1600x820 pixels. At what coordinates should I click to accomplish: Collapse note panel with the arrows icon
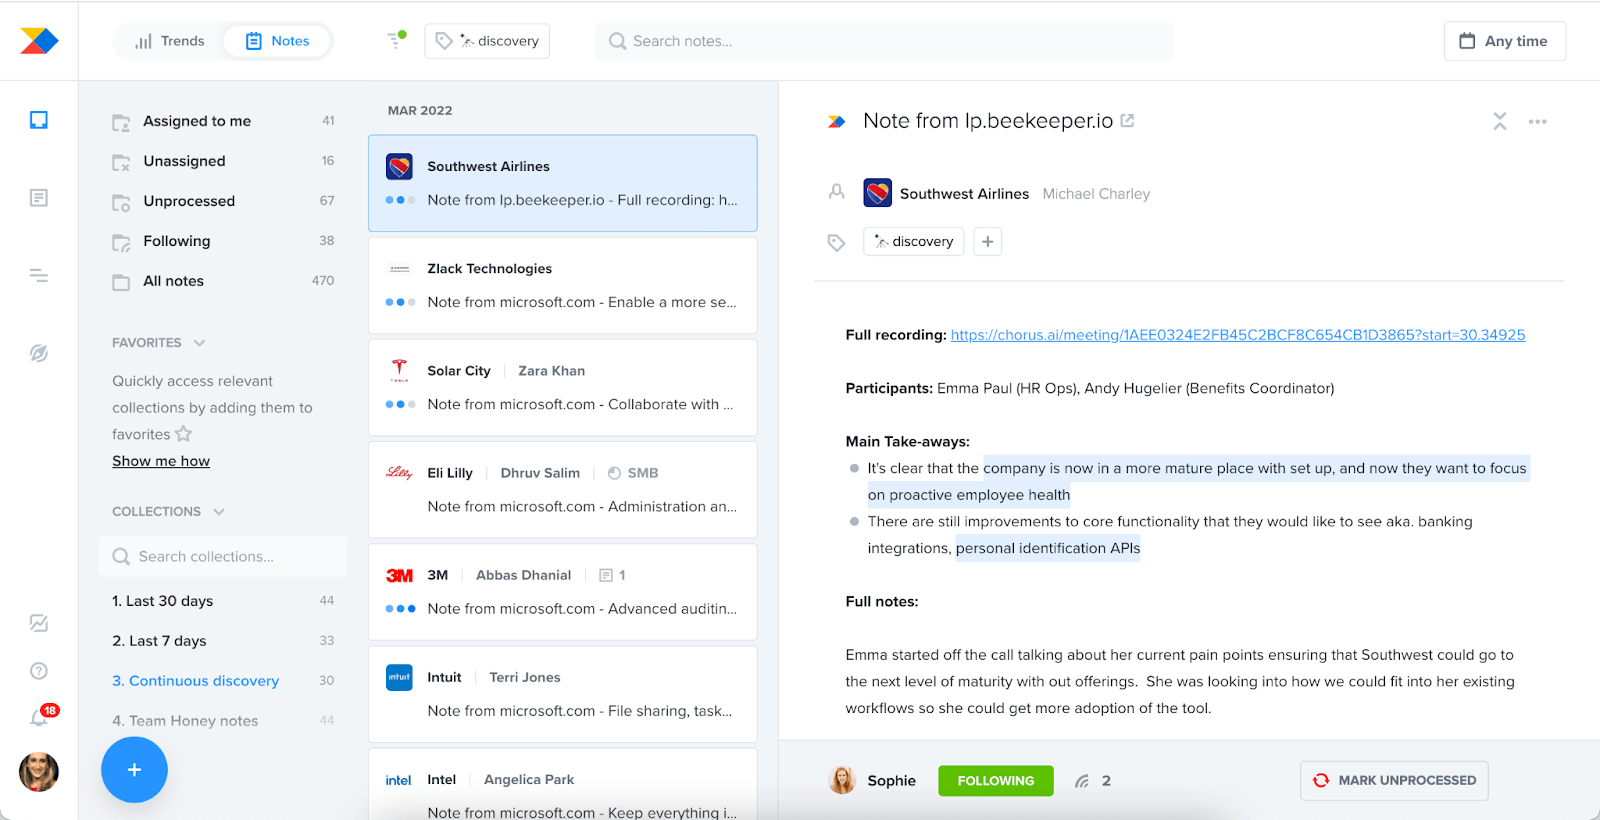[x=1500, y=121]
